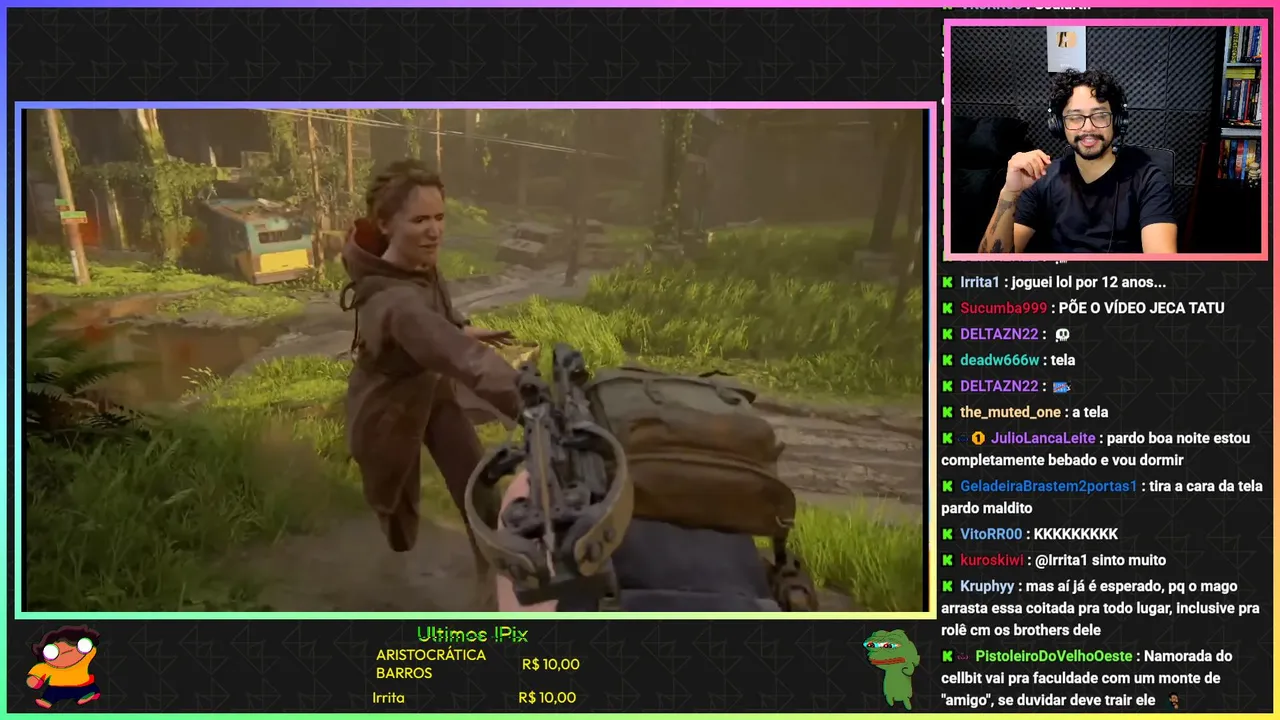Click the flag emote in DELTAZN22's message
This screenshot has height=720, width=1280.
(x=1062, y=386)
